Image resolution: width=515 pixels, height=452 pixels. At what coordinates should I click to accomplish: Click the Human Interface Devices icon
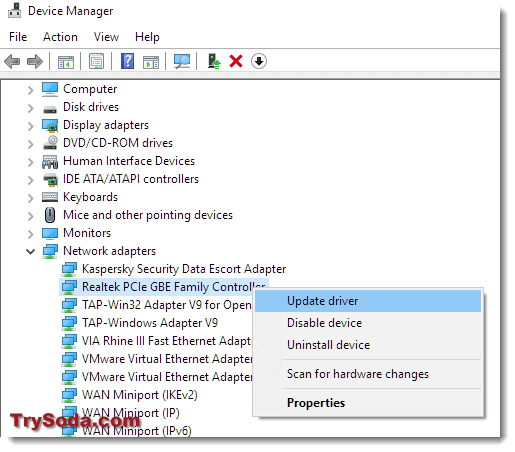click(50, 162)
